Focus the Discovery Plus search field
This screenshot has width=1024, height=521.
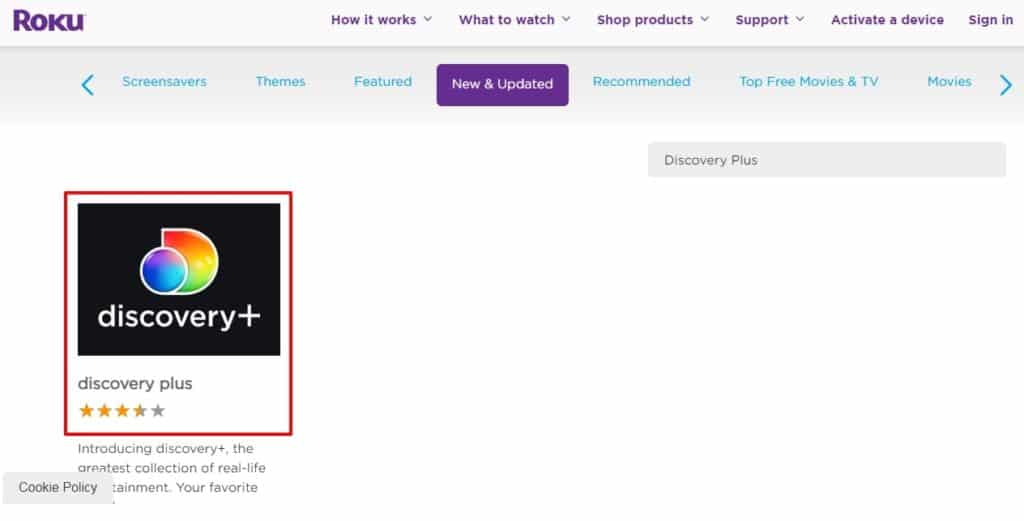[827, 160]
